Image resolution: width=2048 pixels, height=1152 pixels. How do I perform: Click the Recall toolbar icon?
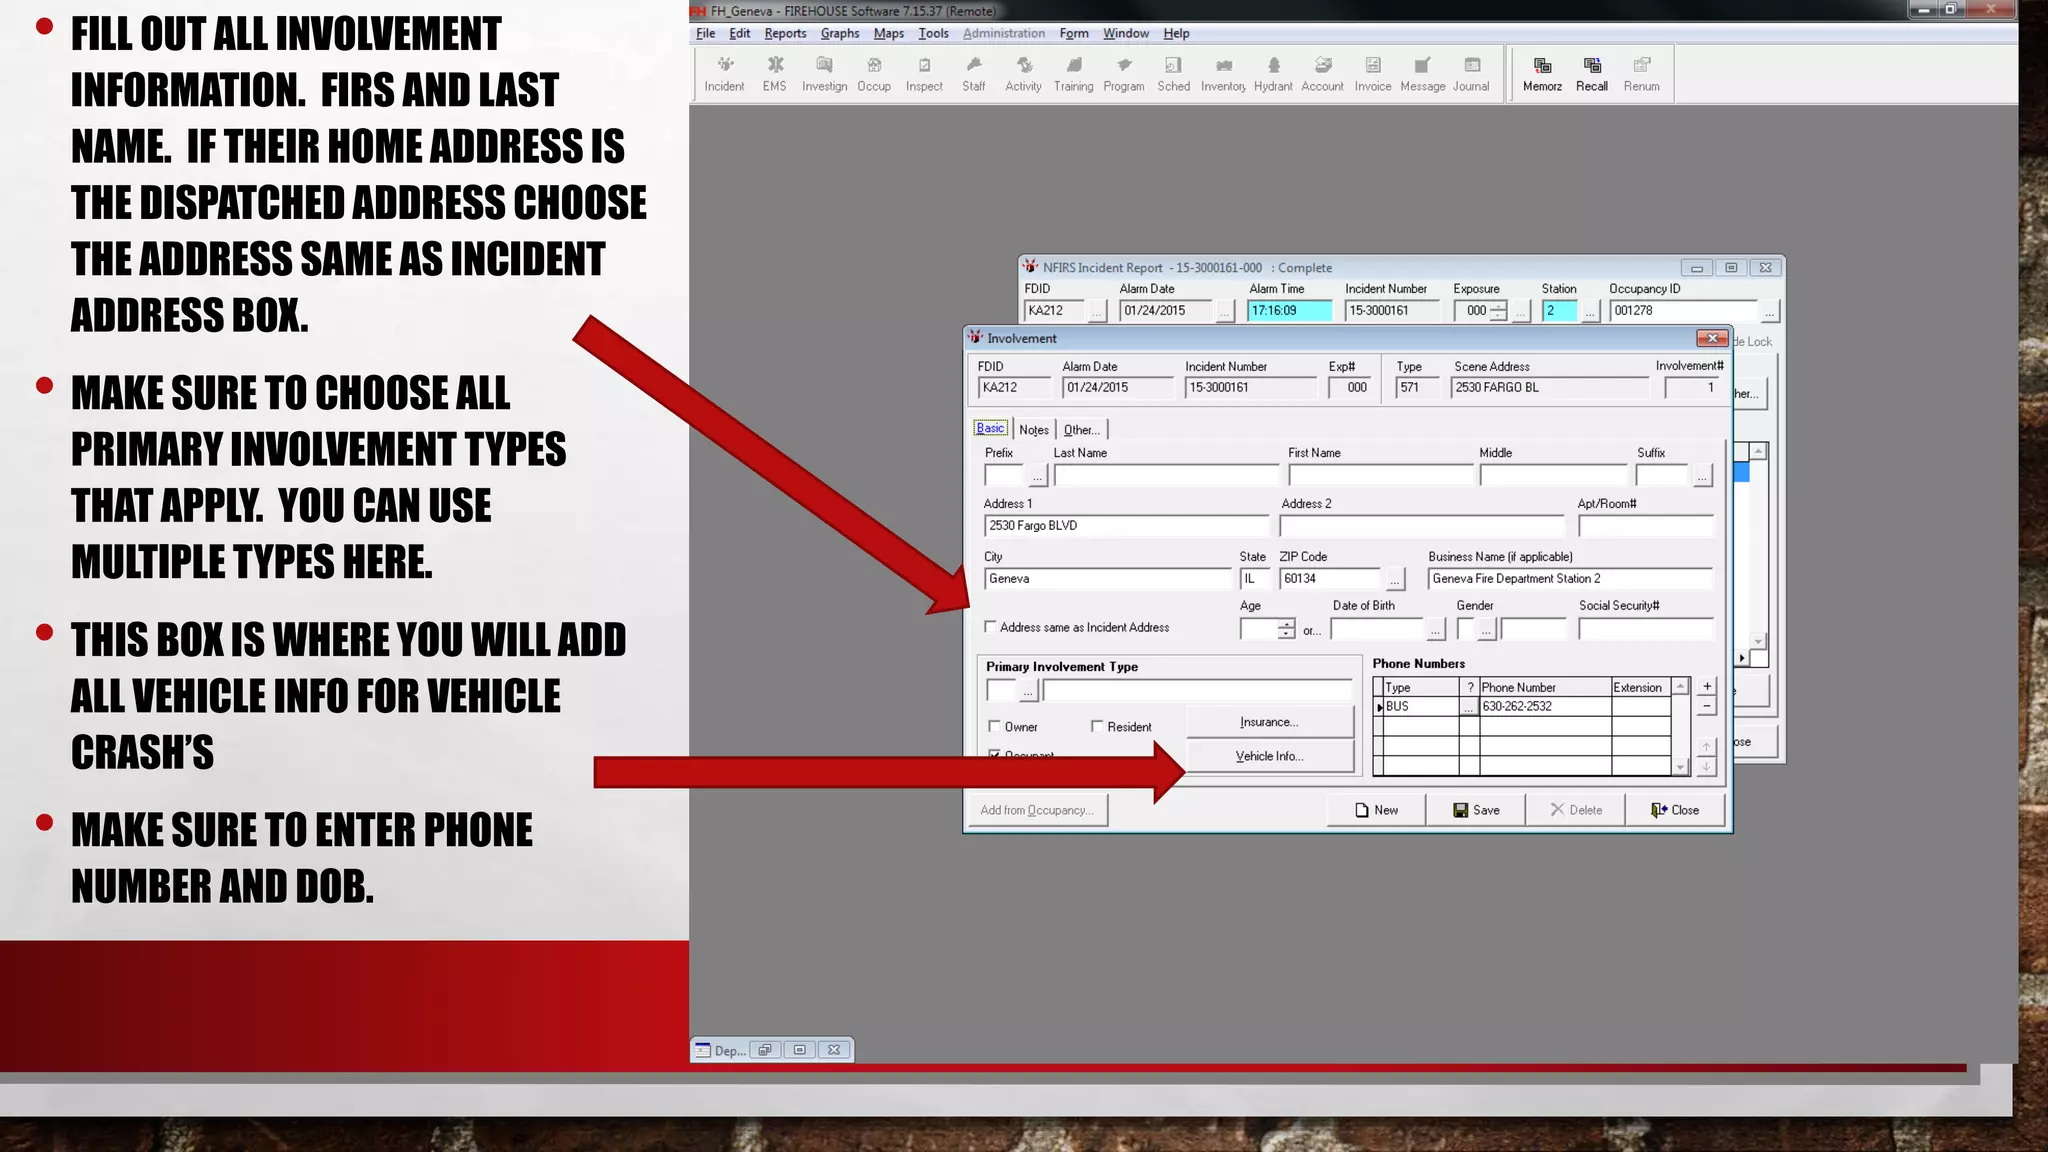[x=1592, y=74]
